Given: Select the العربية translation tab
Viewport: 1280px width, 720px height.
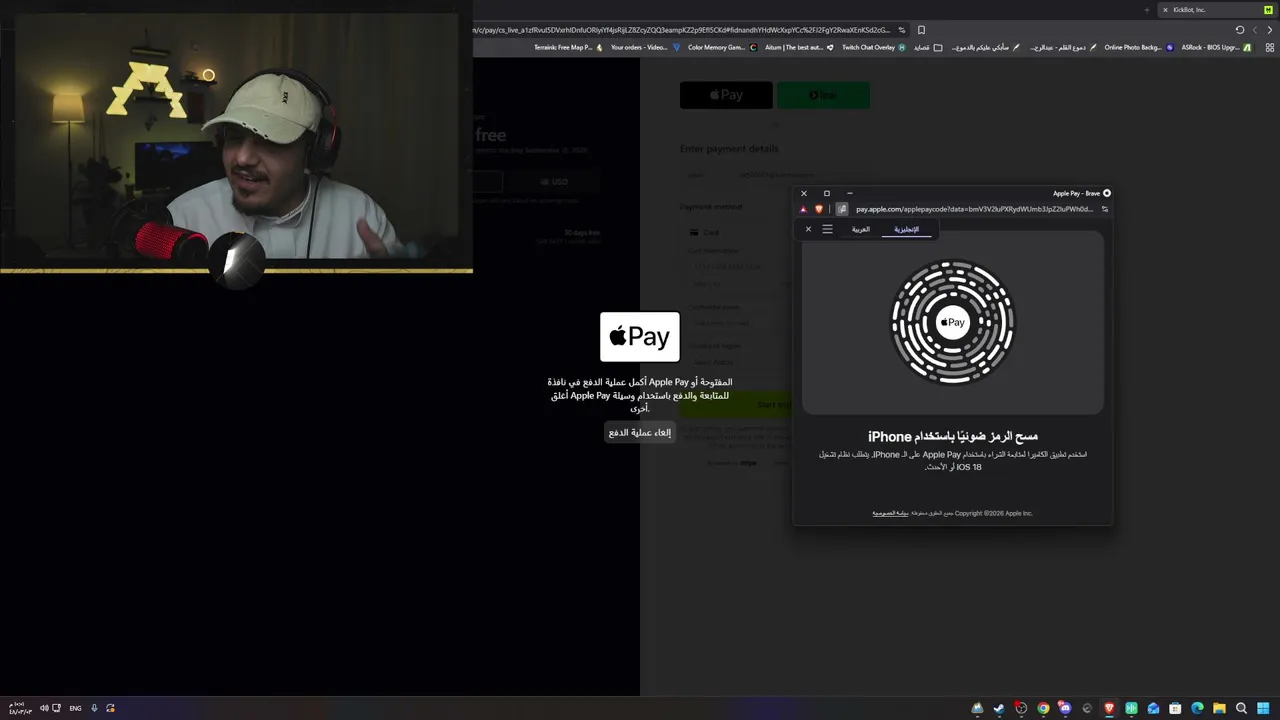Looking at the screenshot, I should point(861,229).
